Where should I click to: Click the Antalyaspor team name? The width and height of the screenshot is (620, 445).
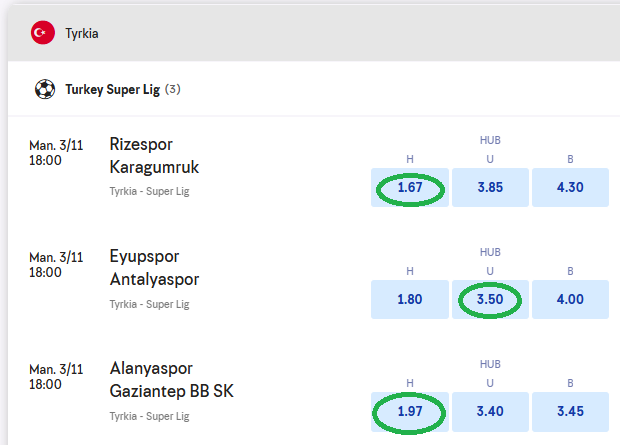[x=154, y=278]
